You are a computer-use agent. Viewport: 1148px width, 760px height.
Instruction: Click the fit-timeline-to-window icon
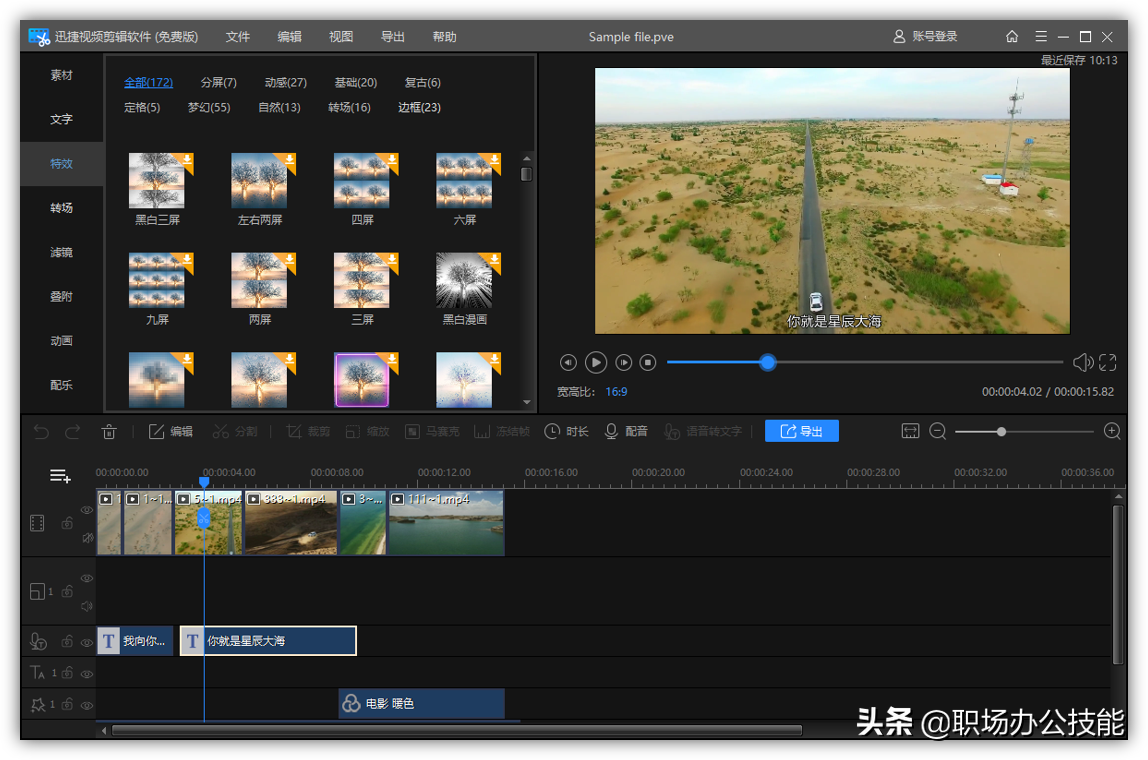coord(910,431)
